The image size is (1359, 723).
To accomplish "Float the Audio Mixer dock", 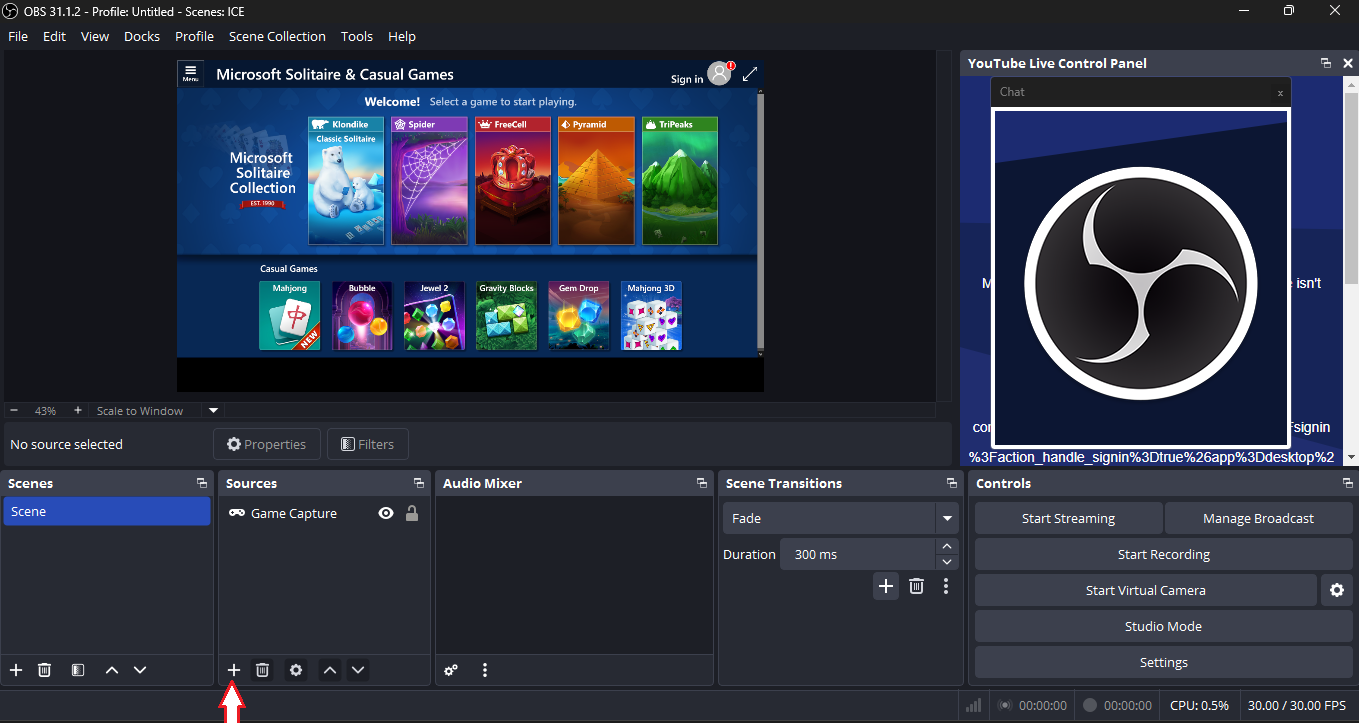I will tap(702, 483).
